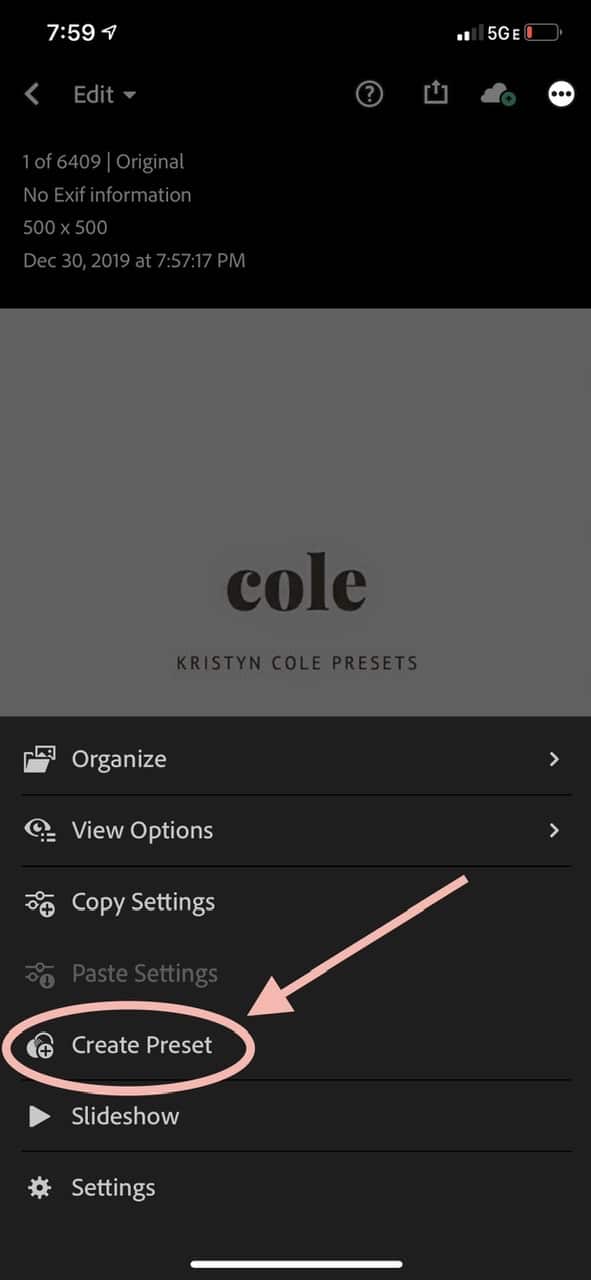Screen dimensions: 591x1280
Task: Select the Copy Settings menu entry
Action: pos(296,902)
